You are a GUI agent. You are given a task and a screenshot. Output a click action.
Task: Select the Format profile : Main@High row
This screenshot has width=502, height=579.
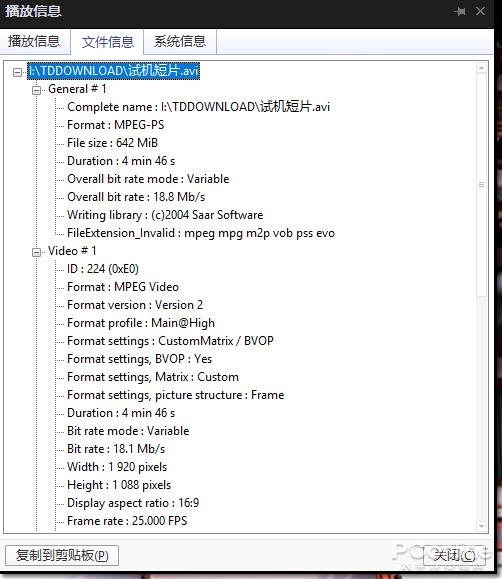(x=141, y=323)
